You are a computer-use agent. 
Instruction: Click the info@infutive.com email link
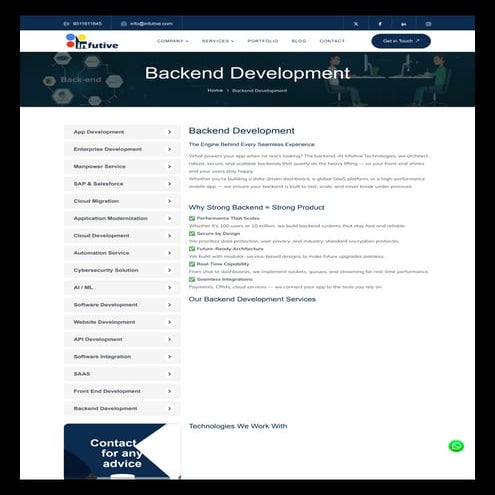pos(151,24)
